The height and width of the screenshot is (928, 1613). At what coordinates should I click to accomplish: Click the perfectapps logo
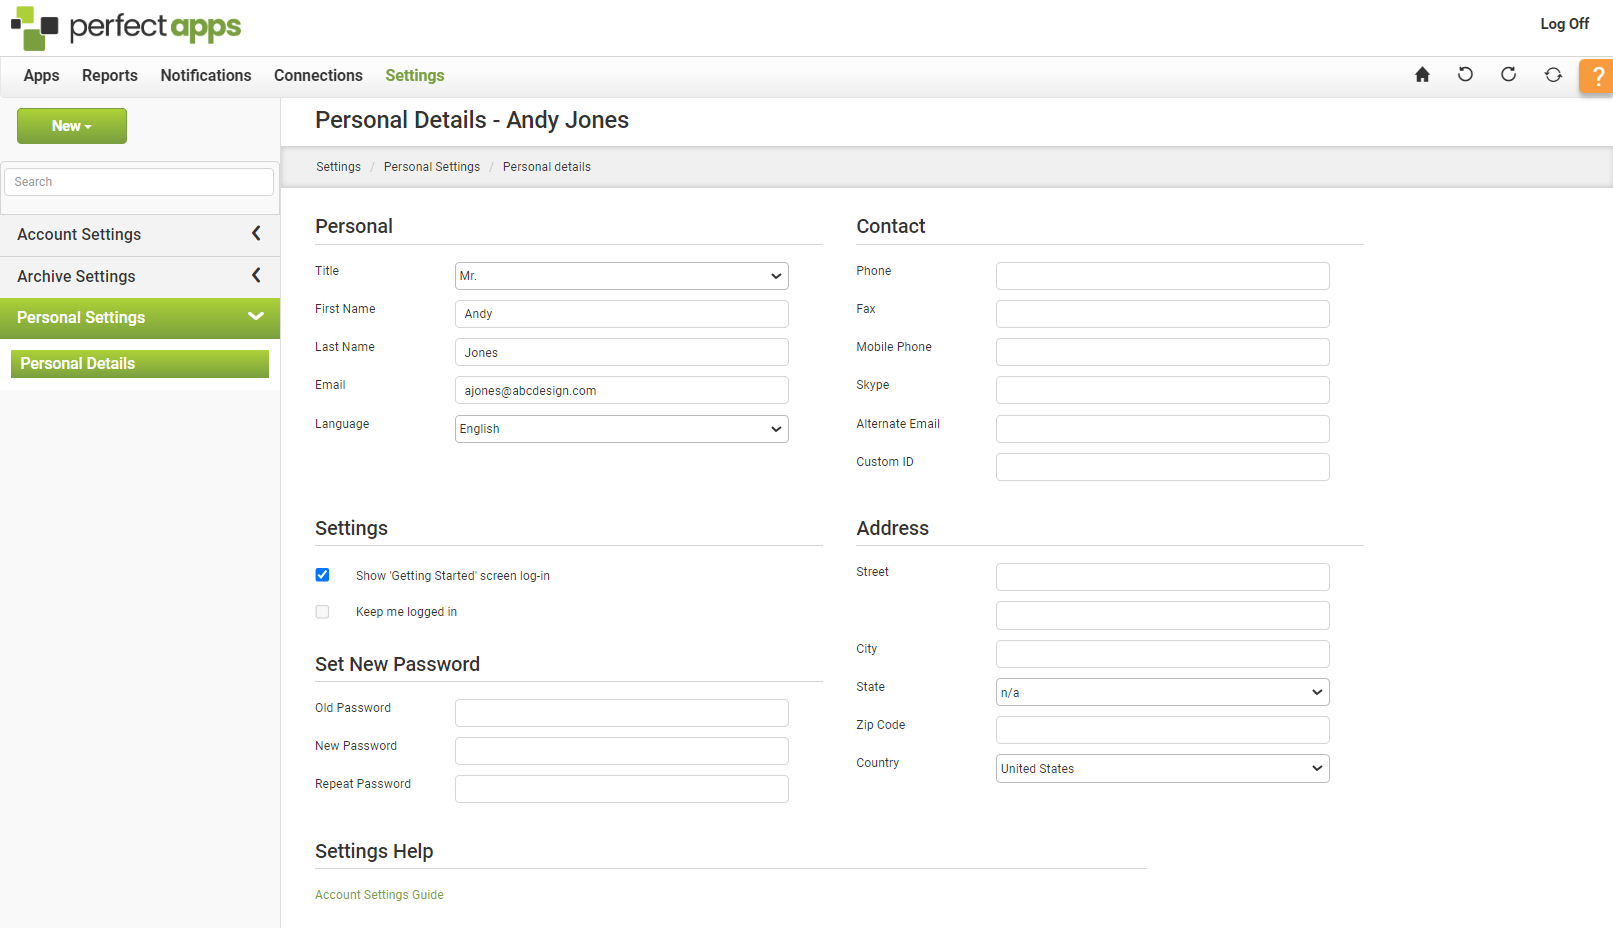coord(126,27)
